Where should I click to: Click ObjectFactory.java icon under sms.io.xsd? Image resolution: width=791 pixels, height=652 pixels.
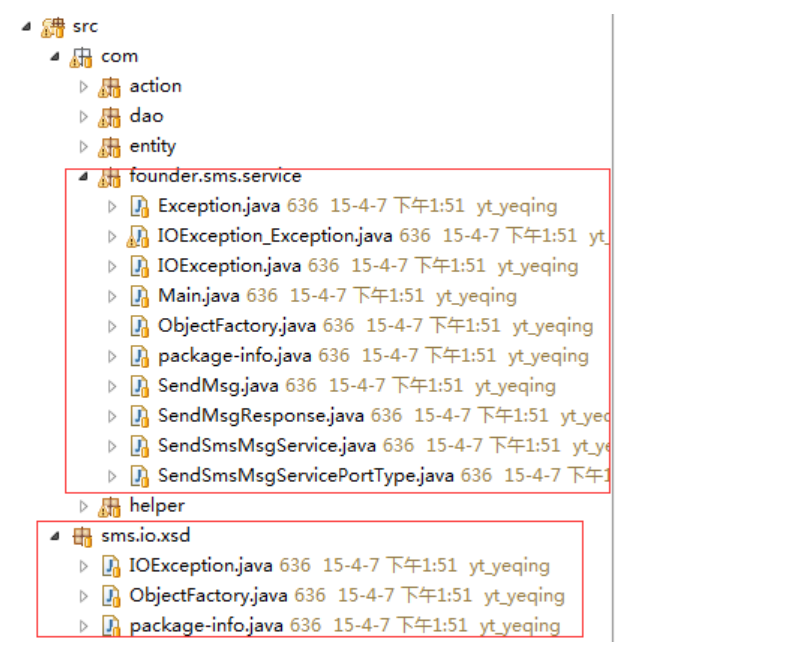pyautogui.click(x=111, y=596)
